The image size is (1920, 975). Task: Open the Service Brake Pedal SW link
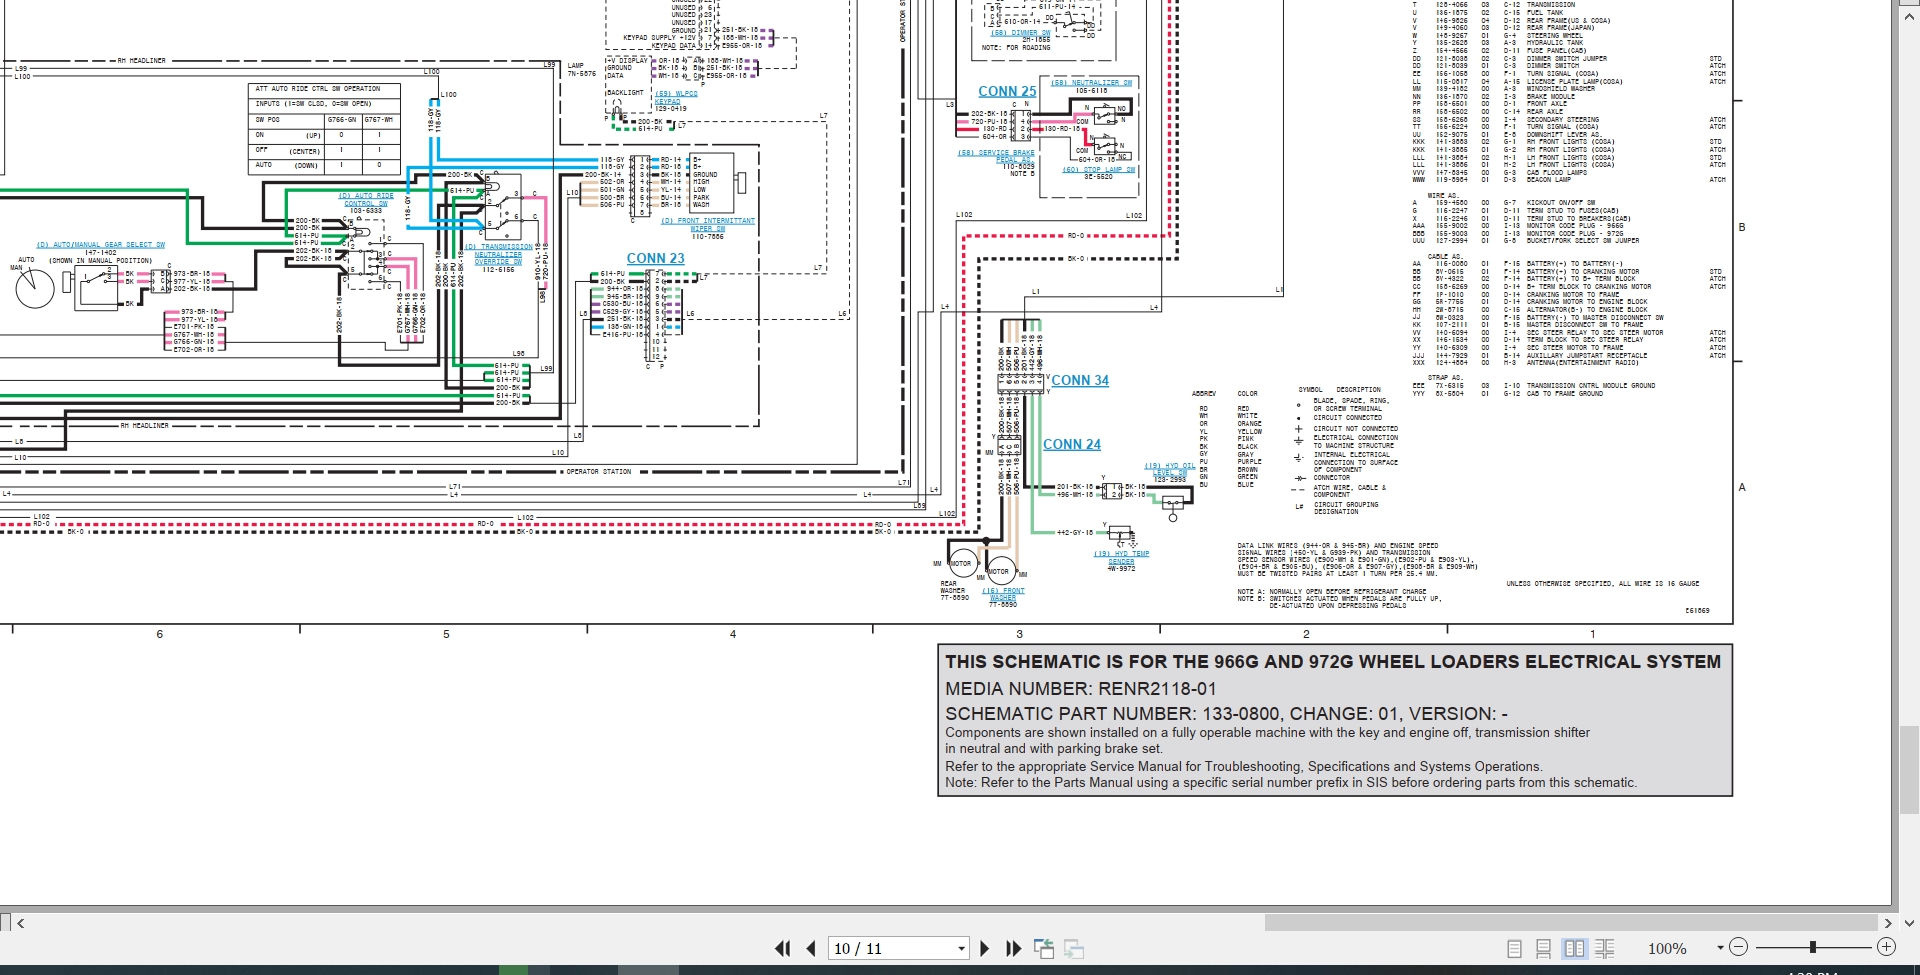[x=996, y=157]
